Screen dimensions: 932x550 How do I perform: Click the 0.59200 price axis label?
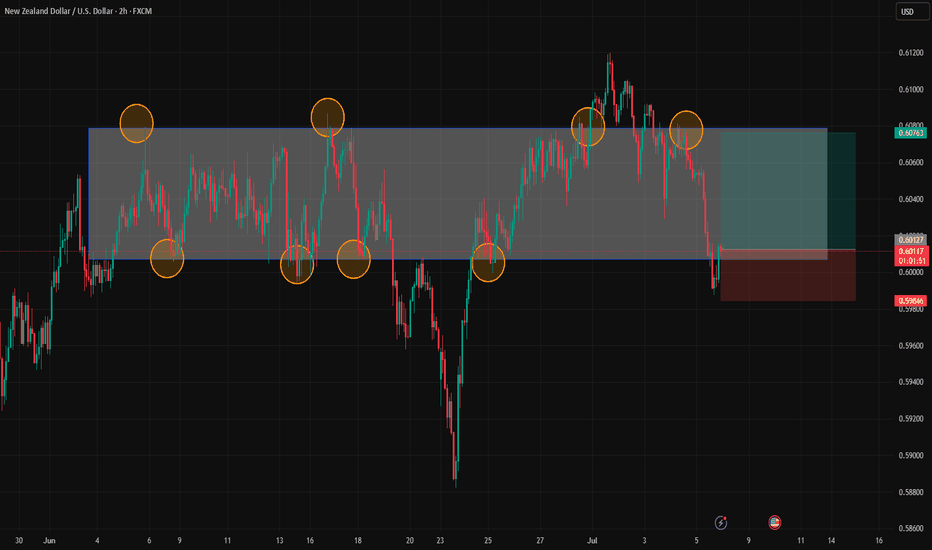911,419
